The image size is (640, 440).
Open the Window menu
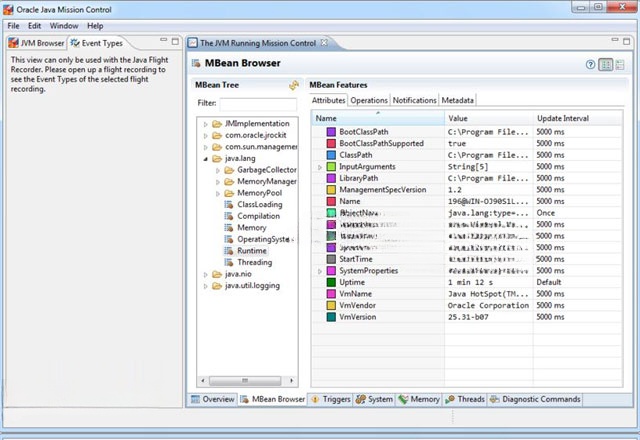[64, 26]
